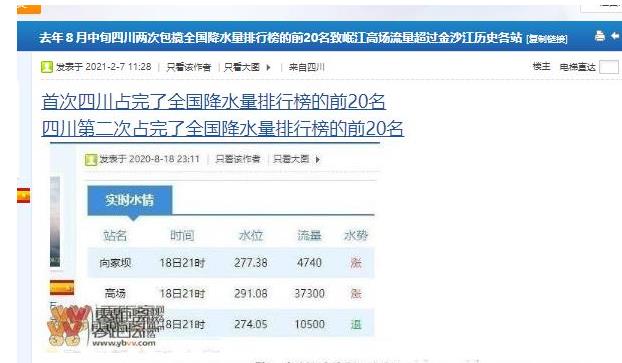This screenshot has height=363, width=622.
Task: Click the 楼主 label
Action: point(541,66)
